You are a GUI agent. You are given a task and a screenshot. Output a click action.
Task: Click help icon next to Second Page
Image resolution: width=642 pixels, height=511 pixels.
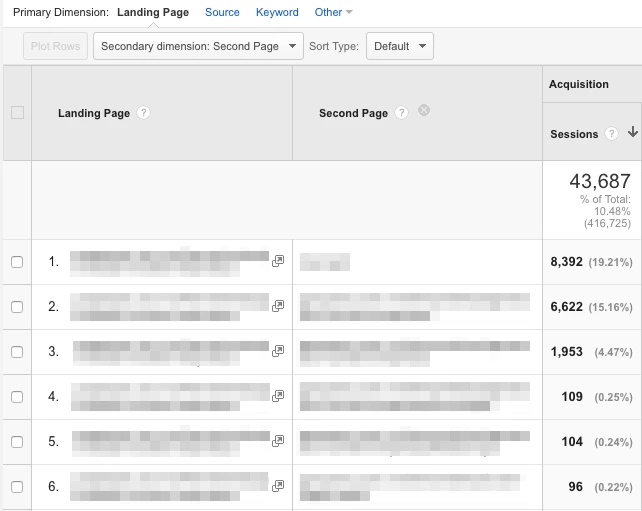(402, 113)
